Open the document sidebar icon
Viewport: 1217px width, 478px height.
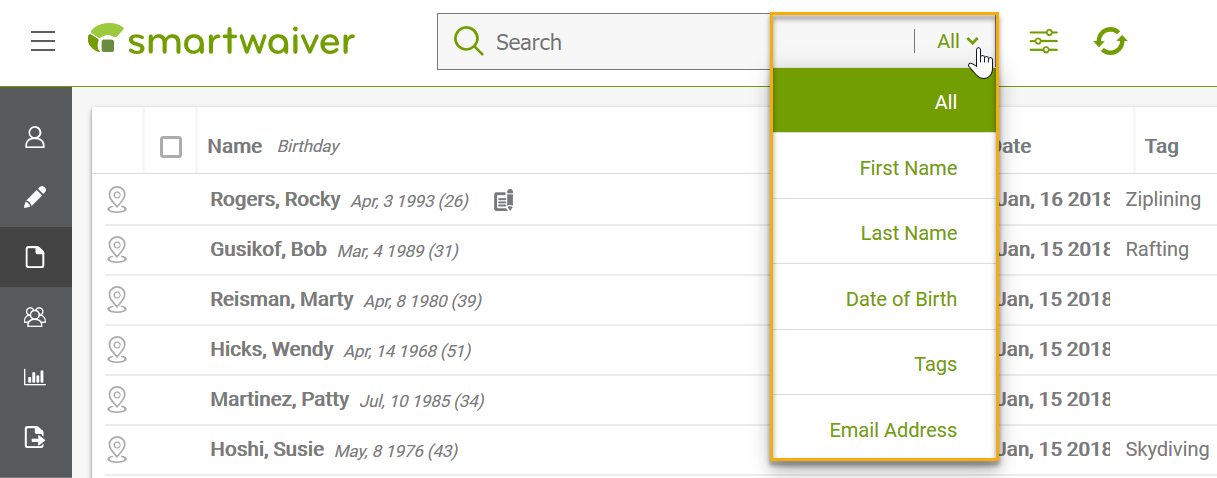(x=35, y=257)
